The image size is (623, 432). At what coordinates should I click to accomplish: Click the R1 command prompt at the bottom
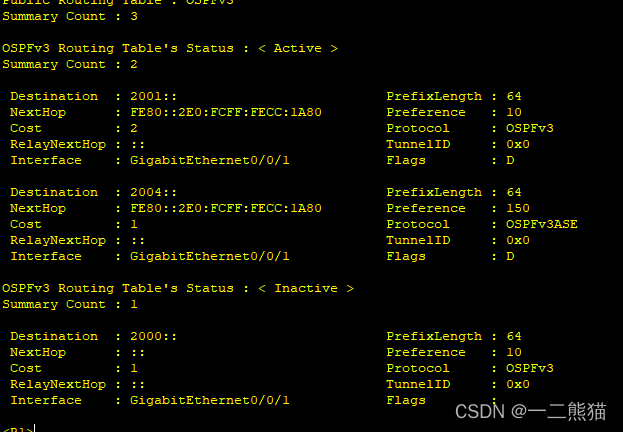pyautogui.click(x=18, y=429)
